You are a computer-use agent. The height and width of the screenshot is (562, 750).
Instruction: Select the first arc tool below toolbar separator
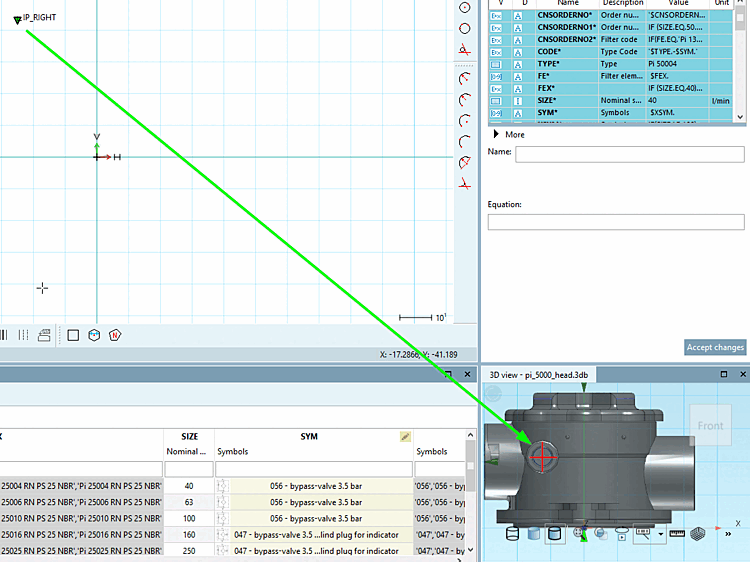(464, 78)
